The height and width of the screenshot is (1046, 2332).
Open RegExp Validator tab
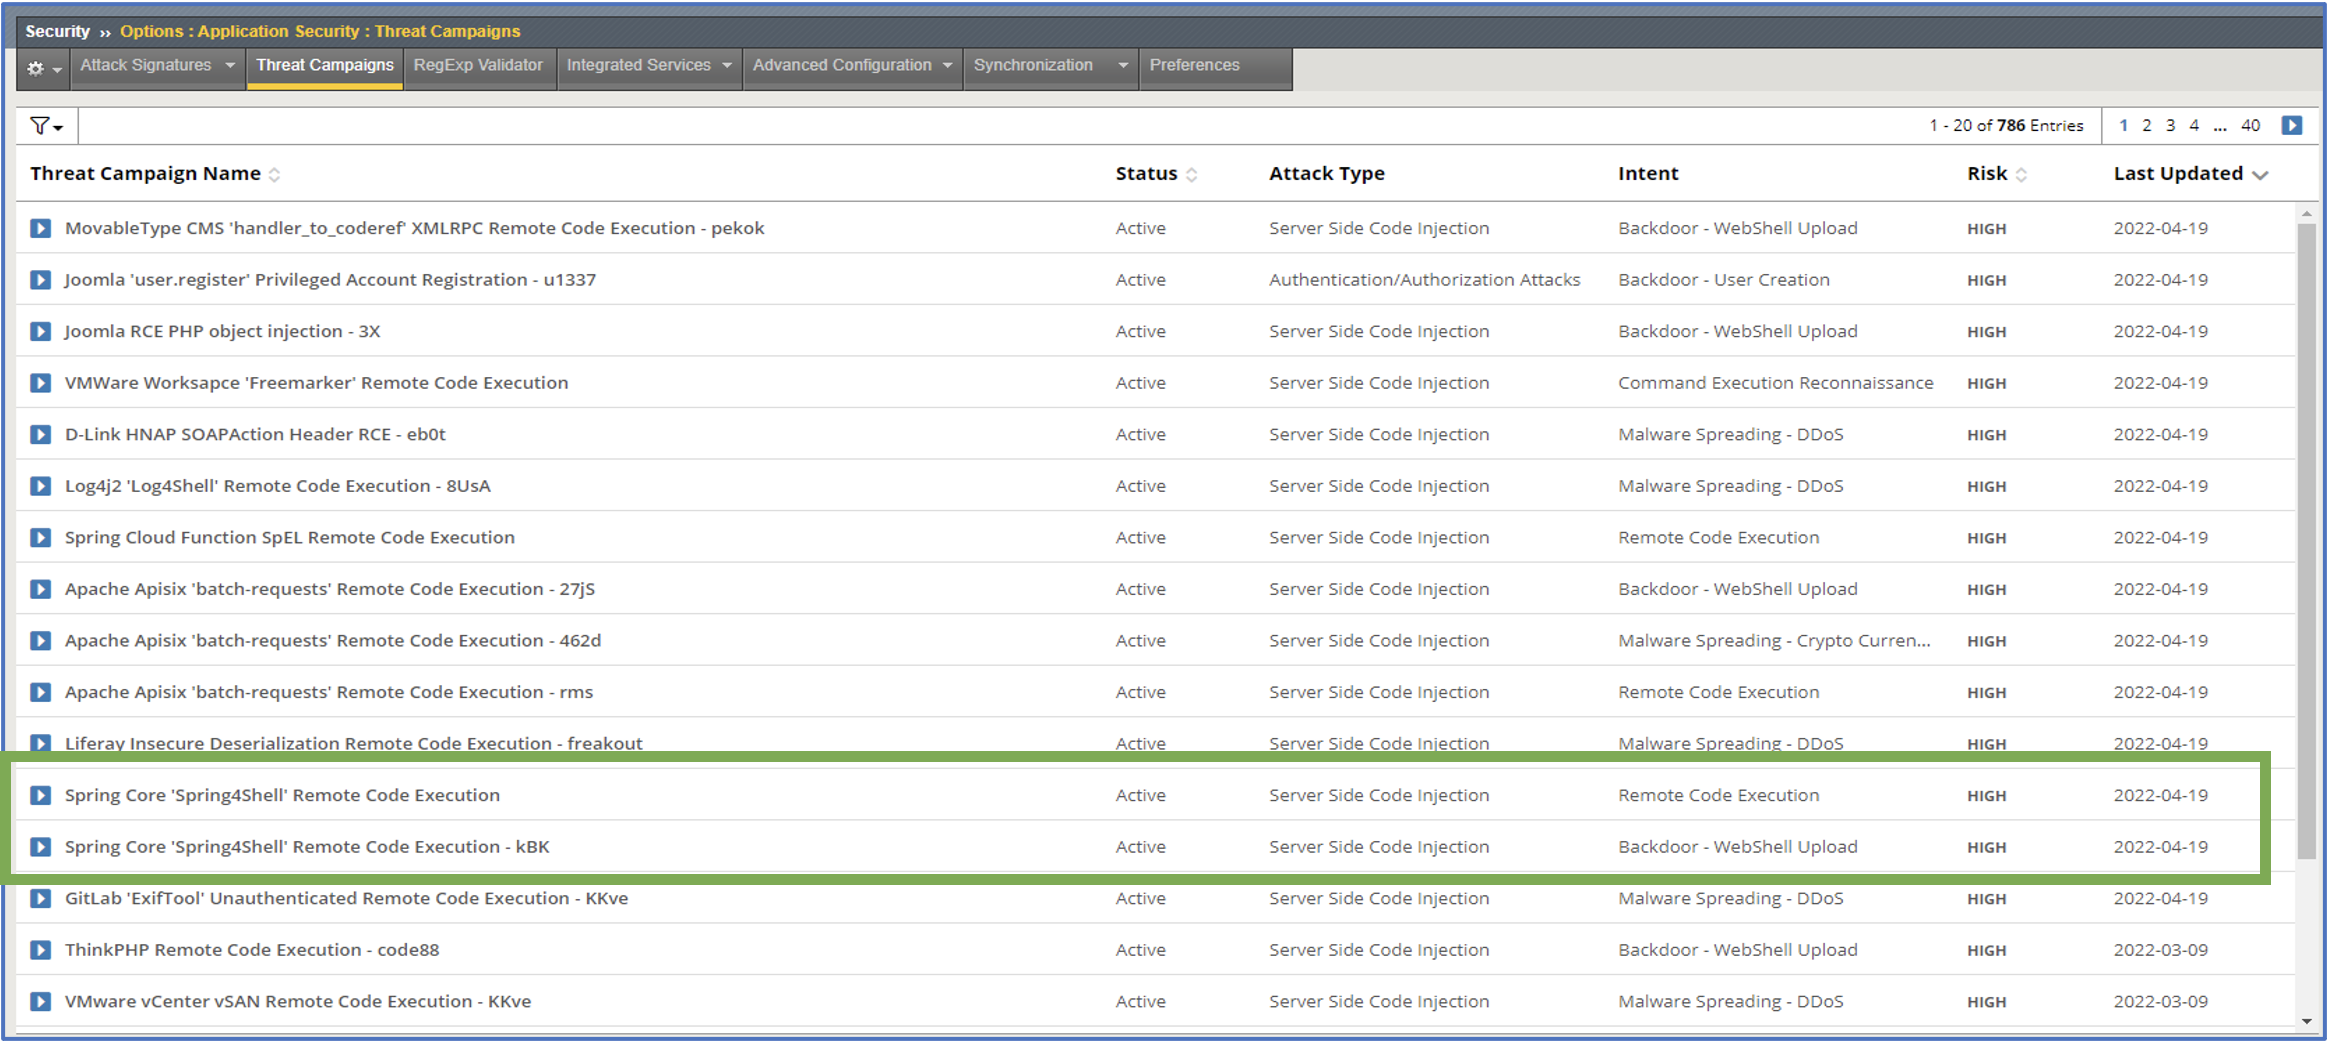[x=478, y=65]
